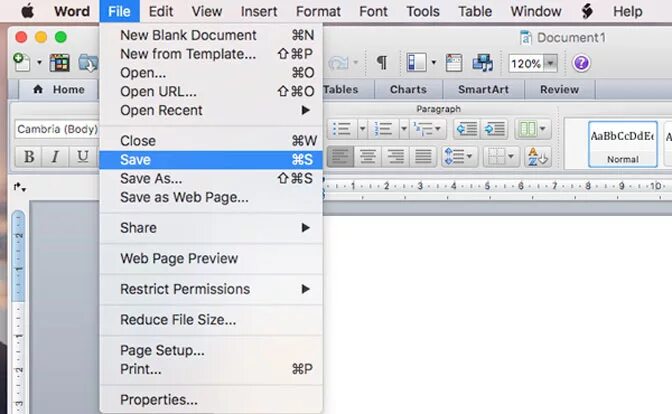672x414 pixels.
Task: Choose Save As… menu item
Action: [211, 179]
